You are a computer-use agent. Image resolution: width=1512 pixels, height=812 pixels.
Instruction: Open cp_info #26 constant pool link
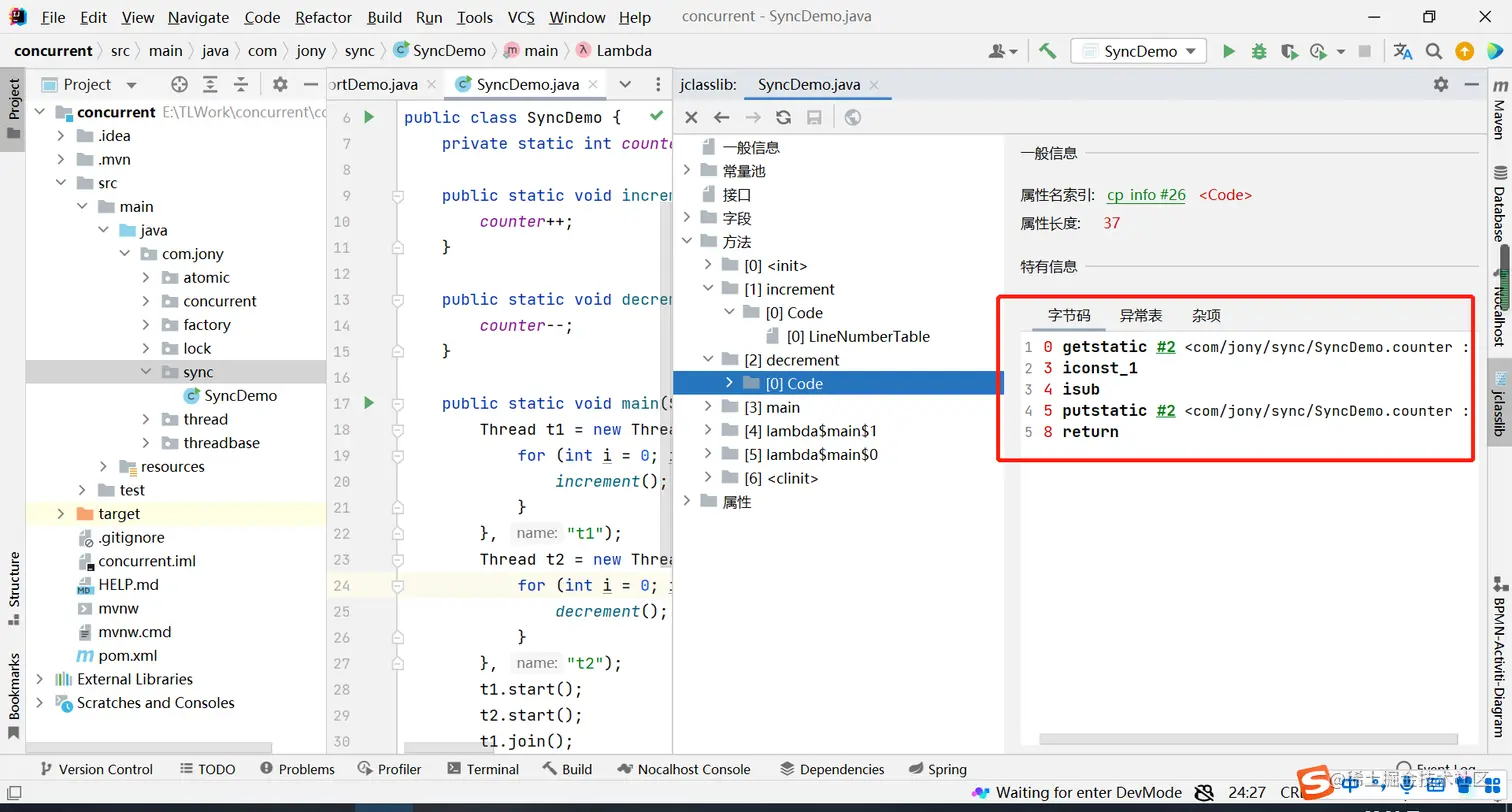tap(1146, 195)
